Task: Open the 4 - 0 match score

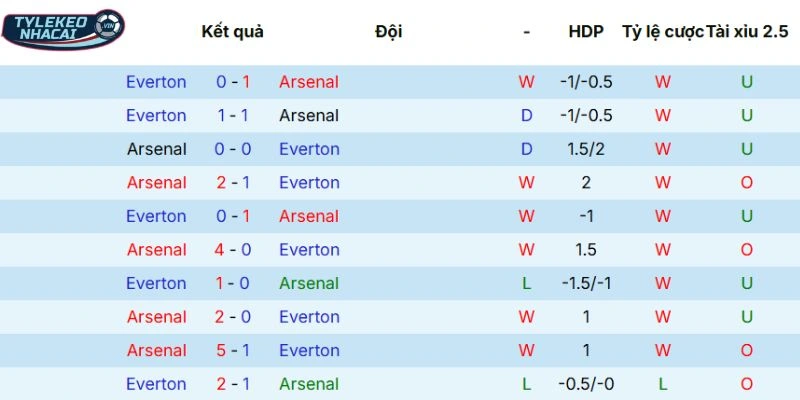Action: pyautogui.click(x=233, y=250)
